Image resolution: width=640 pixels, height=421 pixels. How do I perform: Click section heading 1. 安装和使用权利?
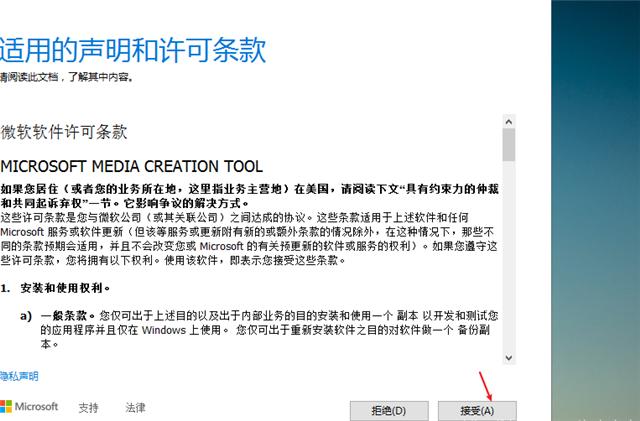coord(55,288)
